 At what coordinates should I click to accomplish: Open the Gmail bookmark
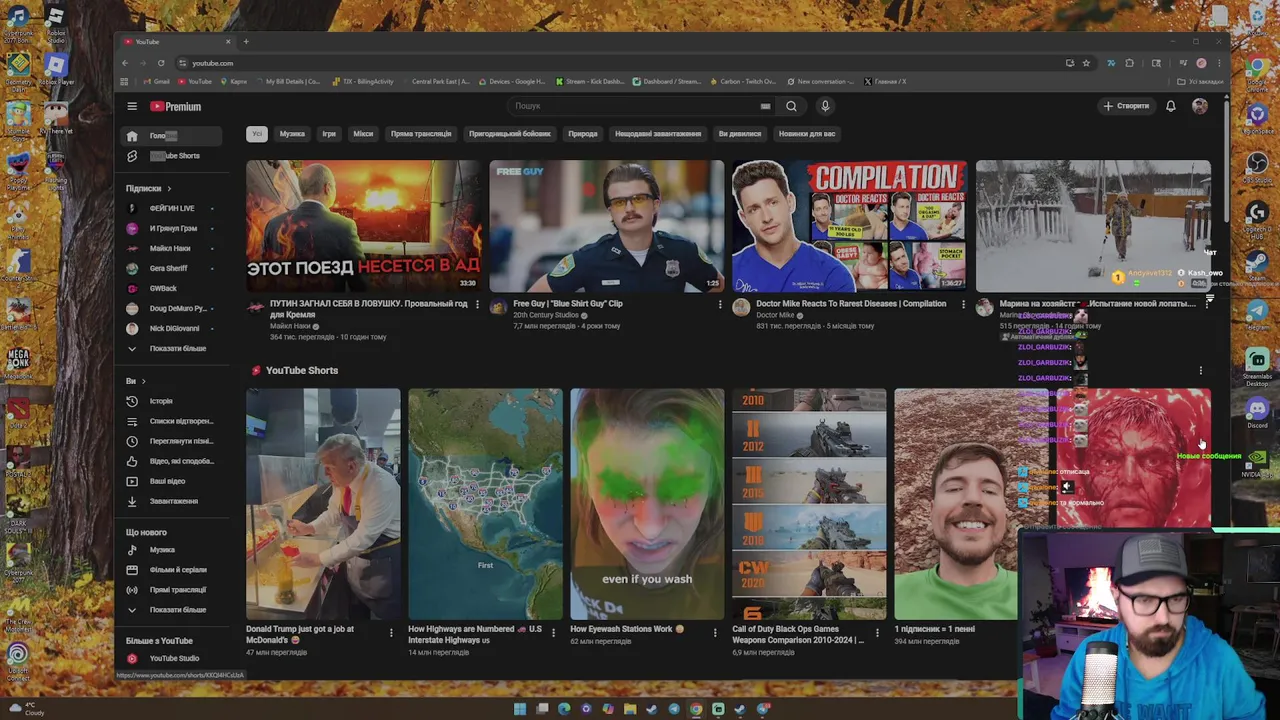(x=157, y=82)
